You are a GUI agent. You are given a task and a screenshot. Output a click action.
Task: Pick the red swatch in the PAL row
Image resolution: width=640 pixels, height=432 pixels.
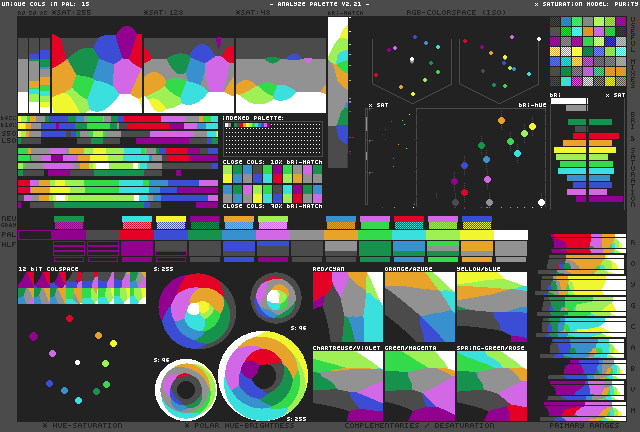tap(137, 233)
